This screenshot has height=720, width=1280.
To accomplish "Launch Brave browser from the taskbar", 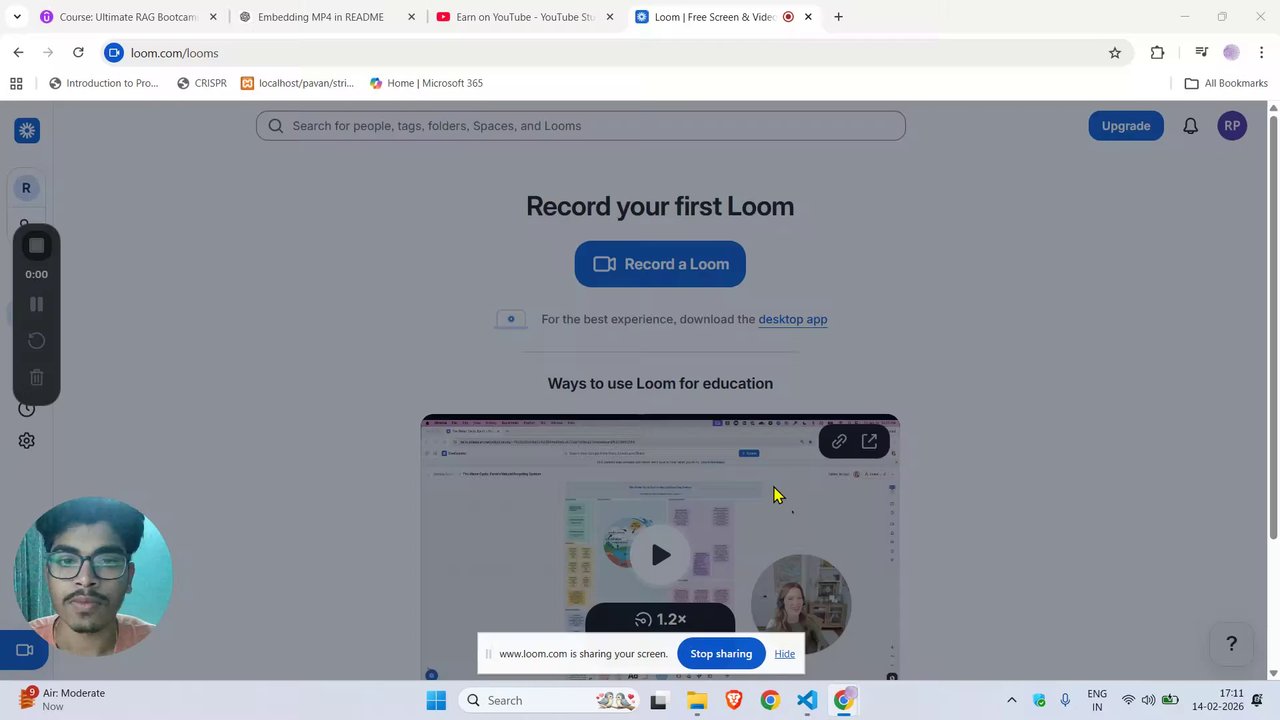I will pyautogui.click(x=734, y=701).
